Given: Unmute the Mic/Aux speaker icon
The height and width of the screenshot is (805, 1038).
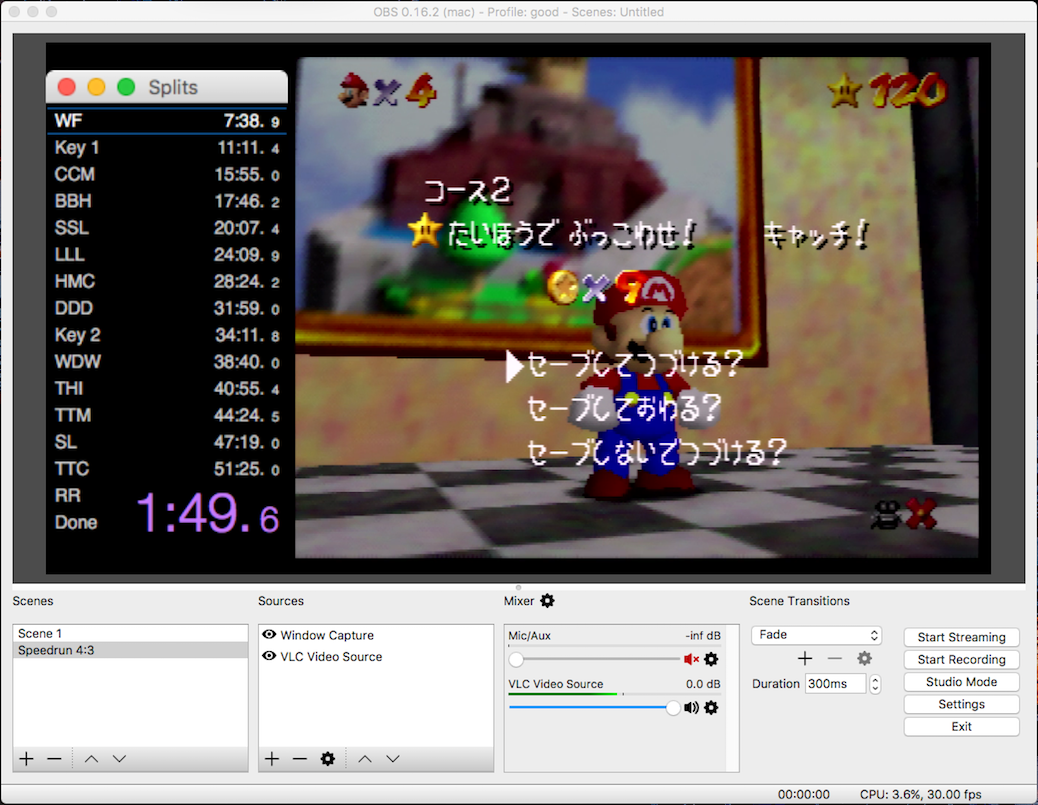Looking at the screenshot, I should coord(691,659).
